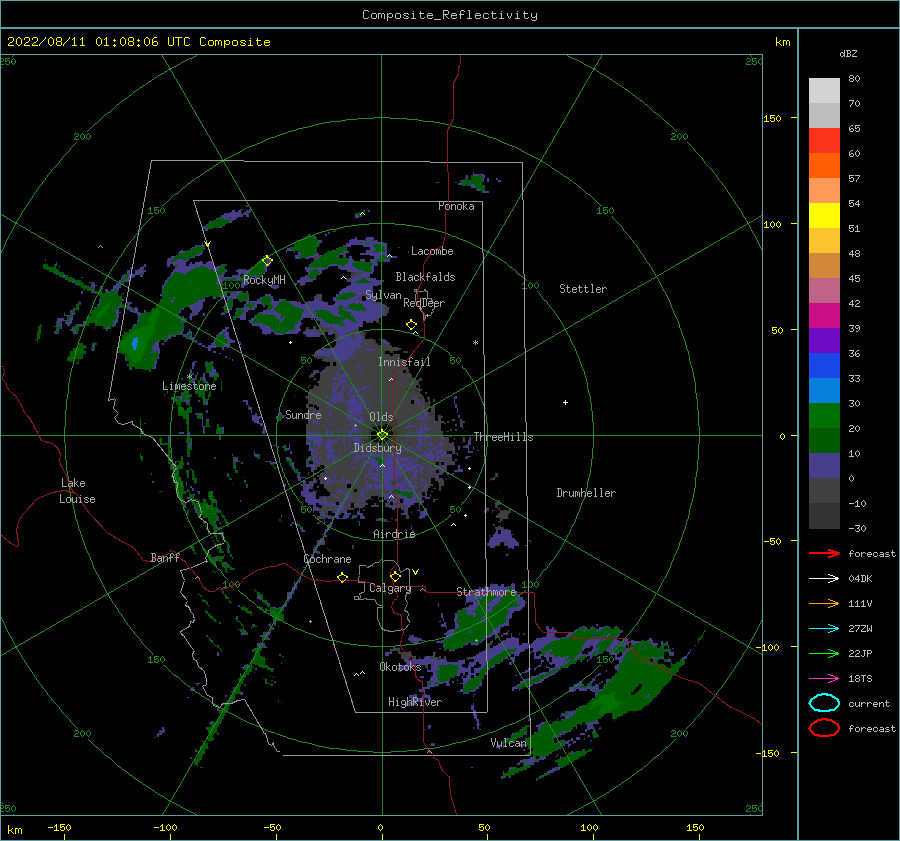Click the Limestone label

[x=189, y=386]
